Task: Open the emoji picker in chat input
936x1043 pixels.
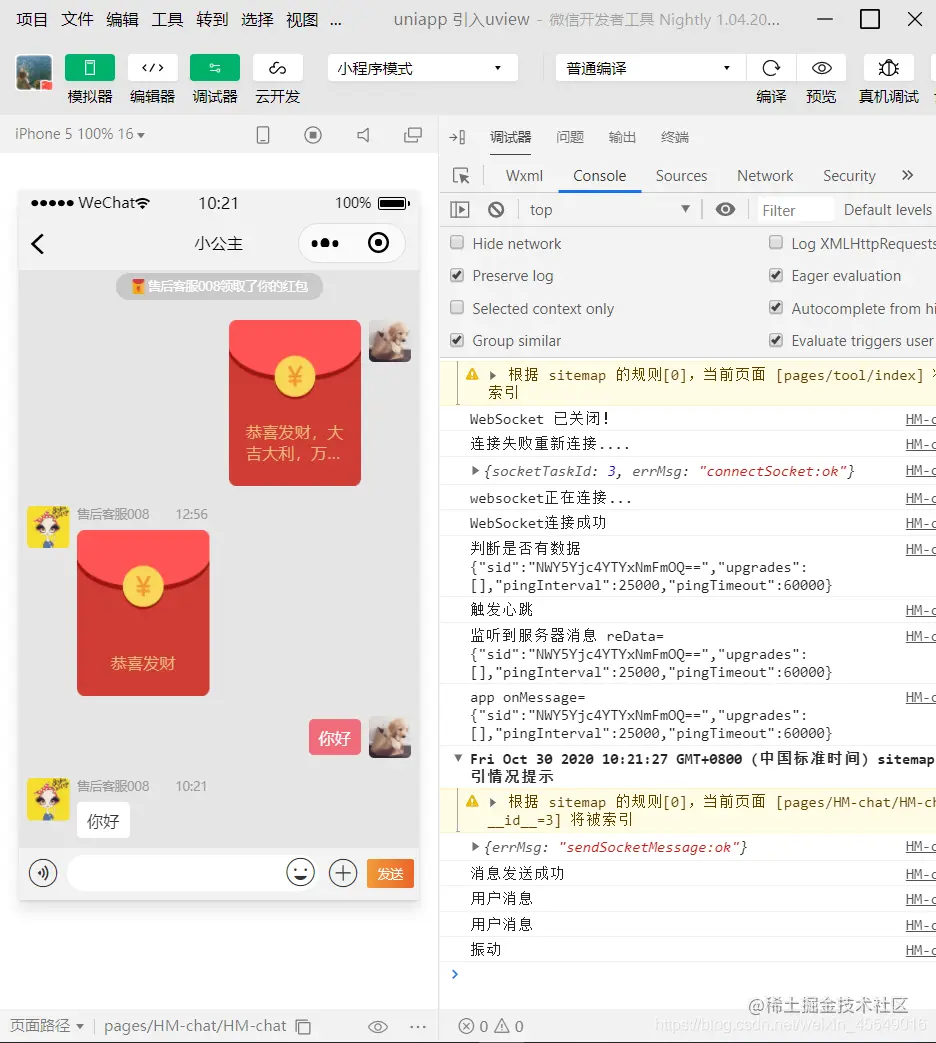Action: [x=300, y=872]
